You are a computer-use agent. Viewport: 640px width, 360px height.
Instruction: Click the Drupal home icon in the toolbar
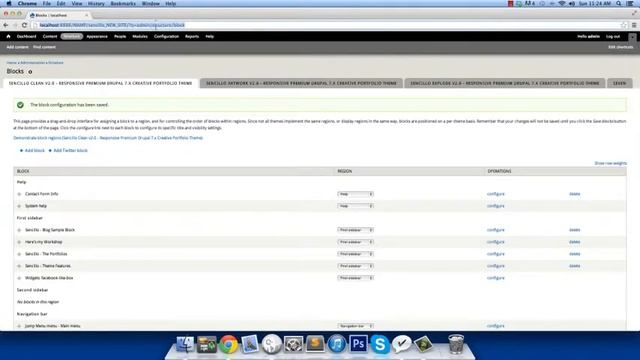coord(8,36)
